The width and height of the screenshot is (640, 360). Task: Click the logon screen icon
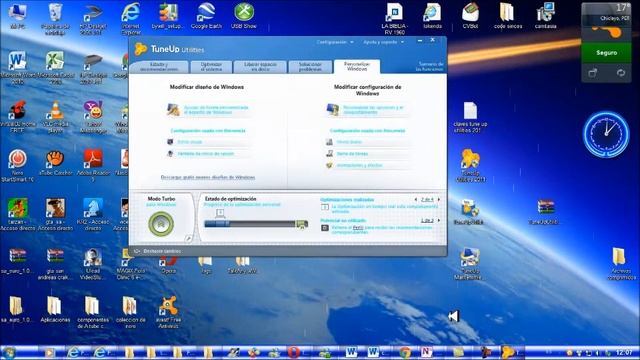click(x=170, y=153)
